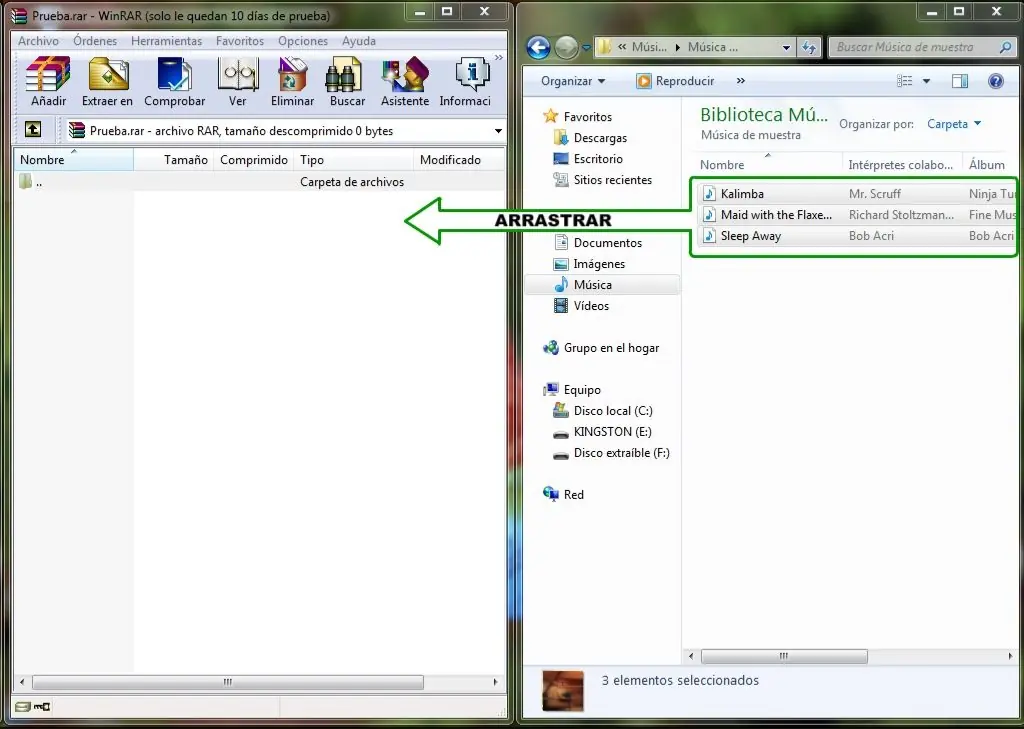The image size is (1024, 729).
Task: Click the Buscar Música de muestra field
Action: click(x=914, y=47)
